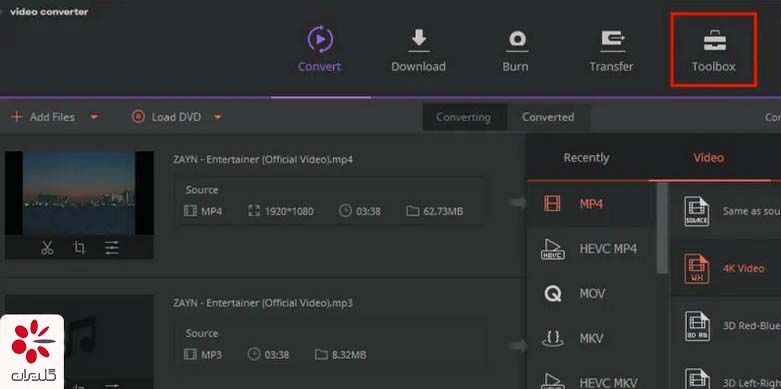Select the MP4 format
Screen dimensions: 781x389
592,203
